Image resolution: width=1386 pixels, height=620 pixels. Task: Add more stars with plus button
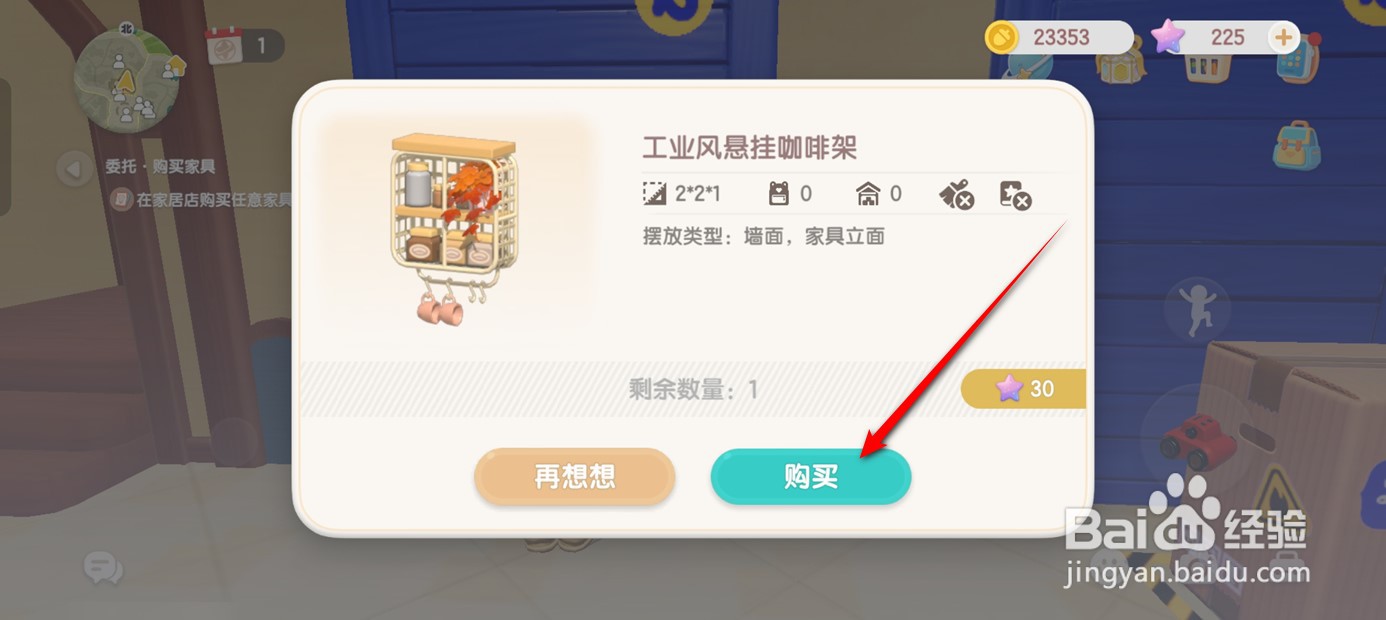1283,38
